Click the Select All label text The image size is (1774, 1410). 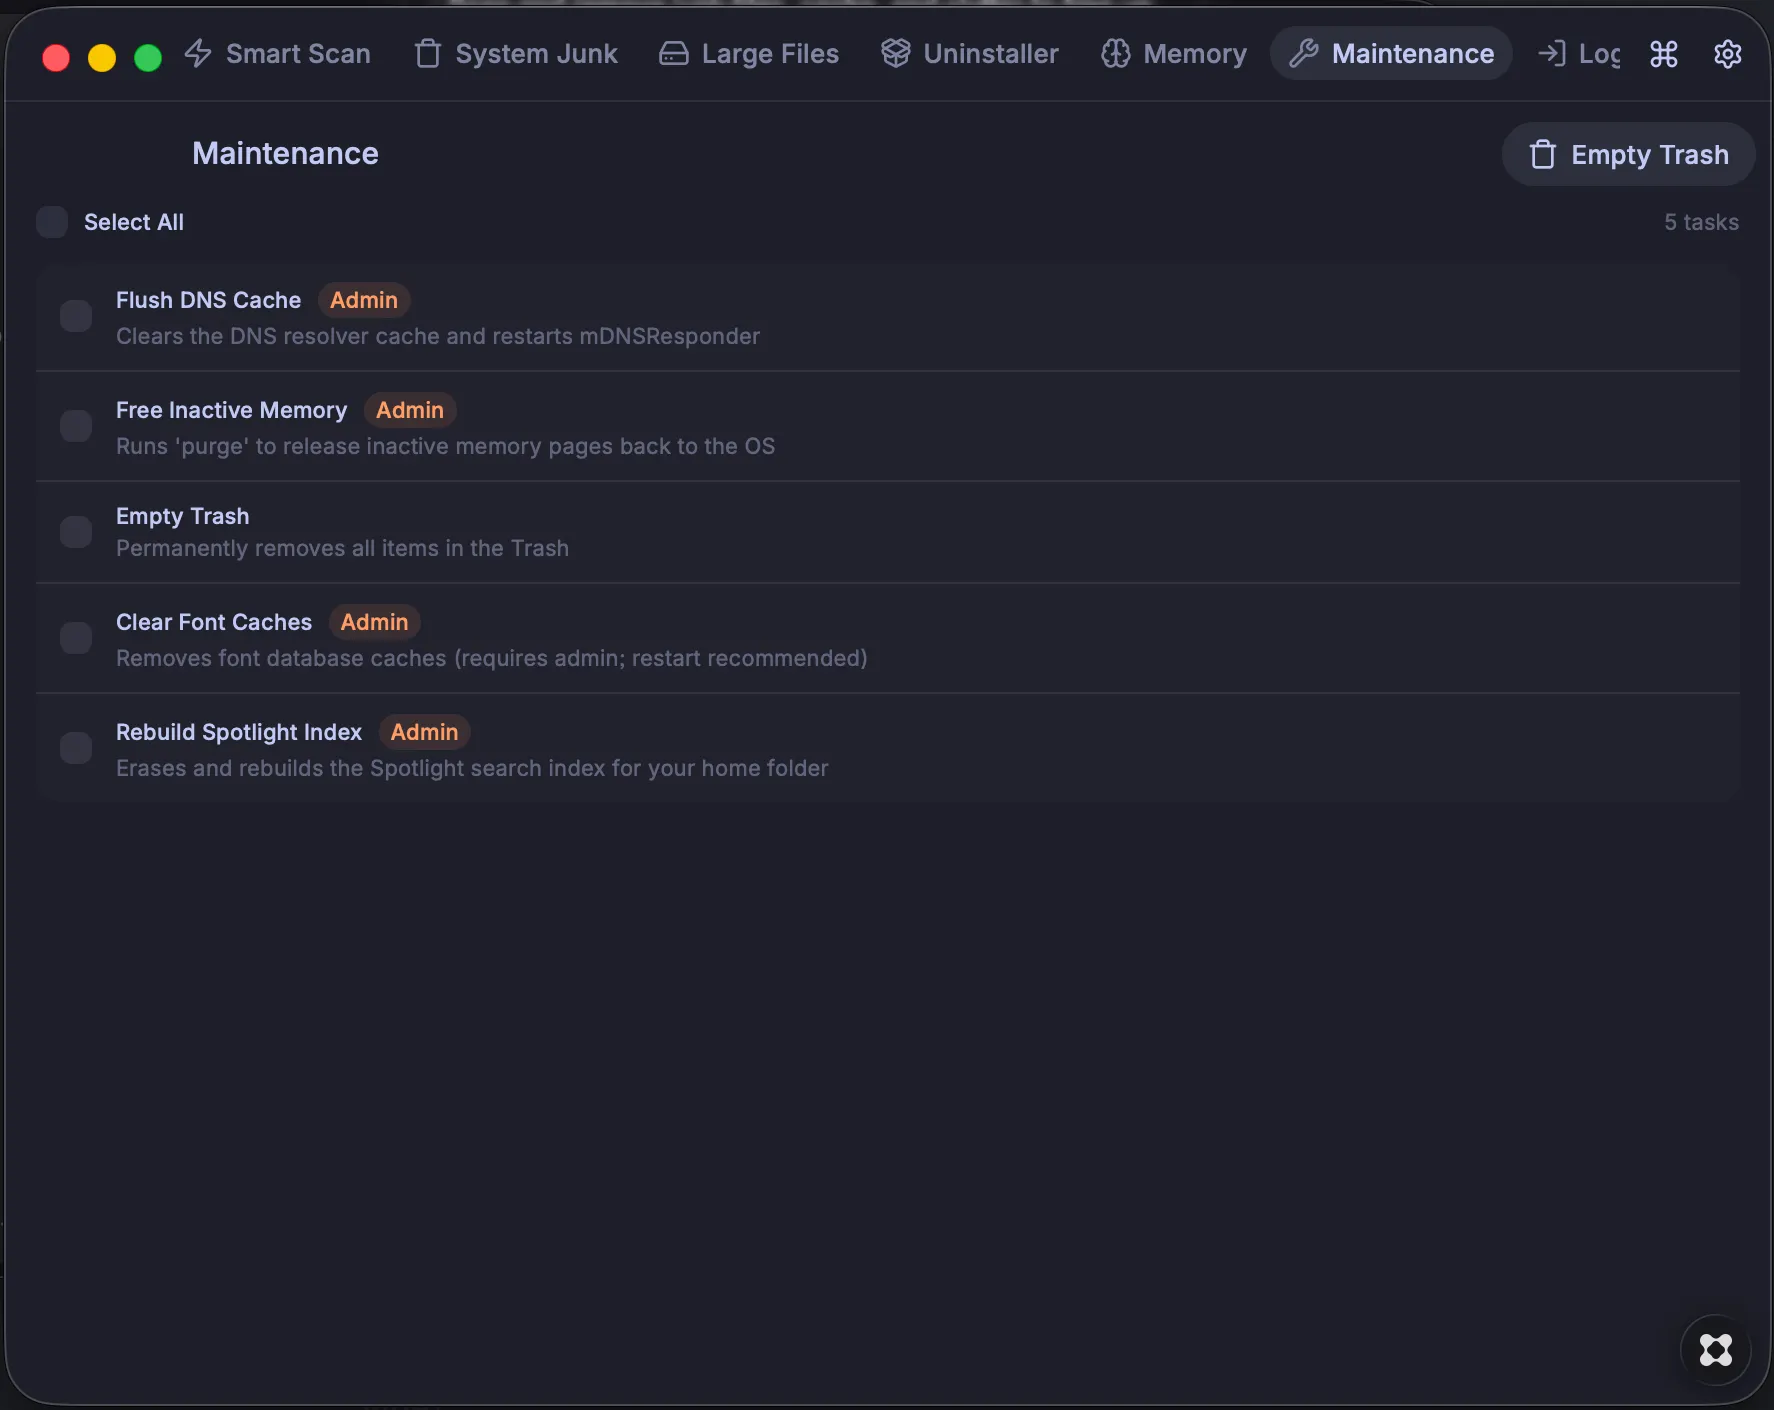134,222
